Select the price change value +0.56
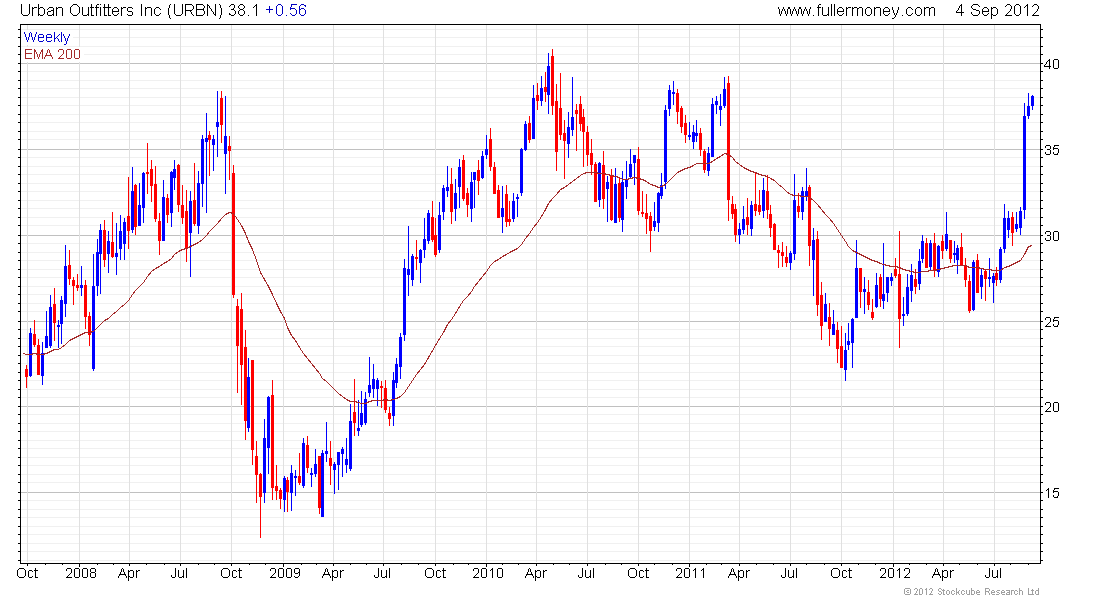Viewport: 1100px width, 600px height. click(286, 11)
